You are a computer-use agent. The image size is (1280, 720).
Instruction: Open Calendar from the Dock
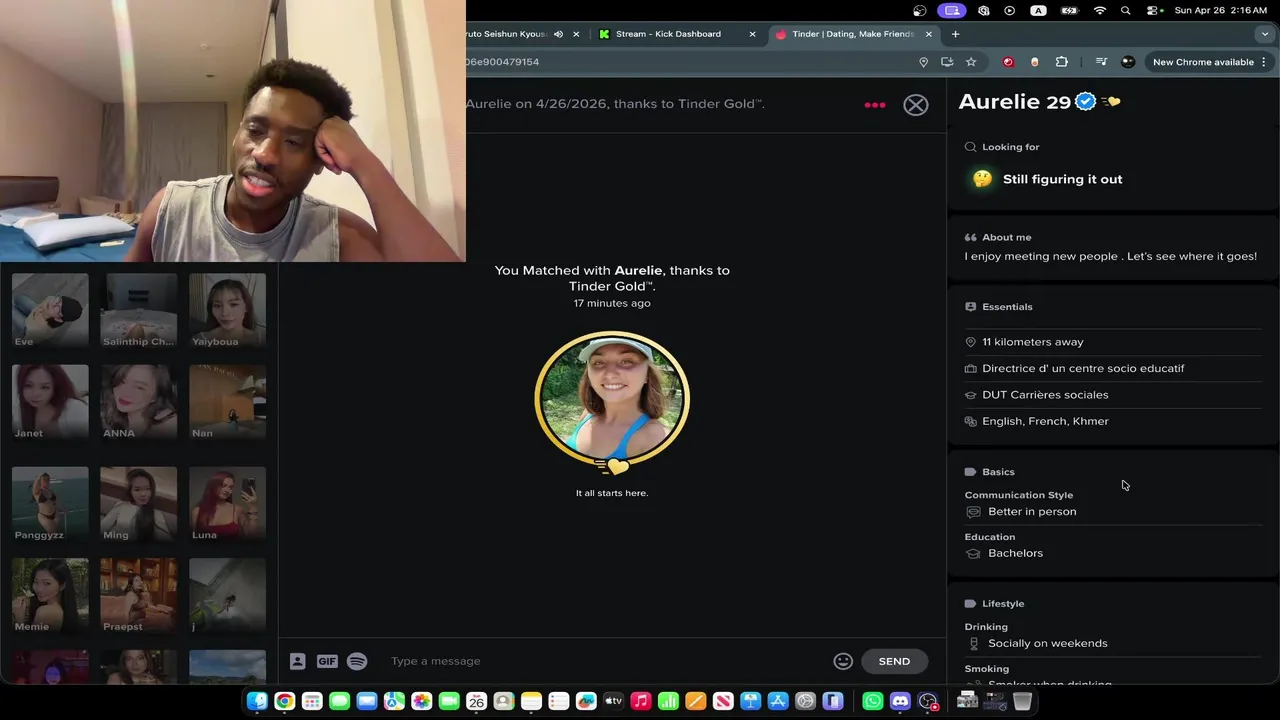click(x=476, y=702)
